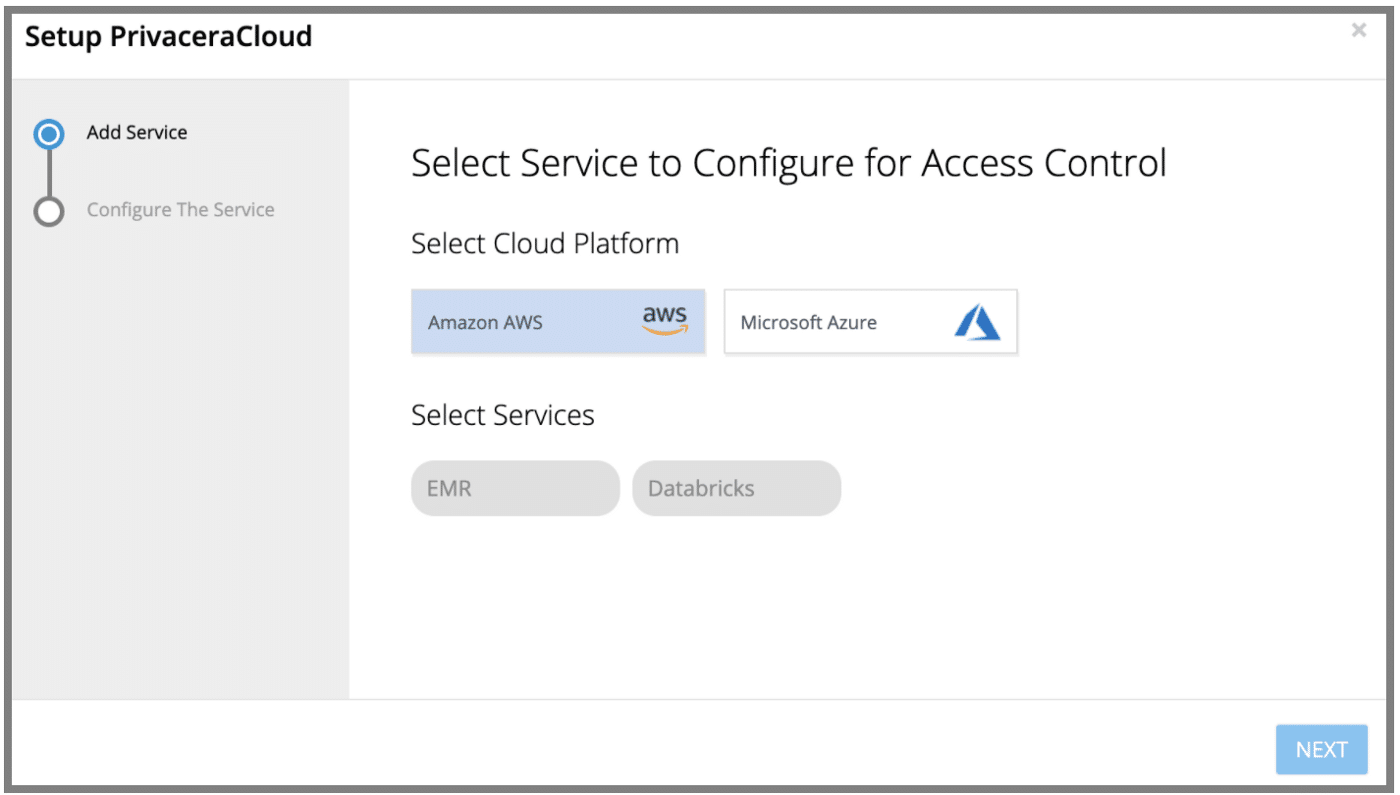Click the aws smile logo icon
This screenshot has height=795, width=1400.
point(663,320)
